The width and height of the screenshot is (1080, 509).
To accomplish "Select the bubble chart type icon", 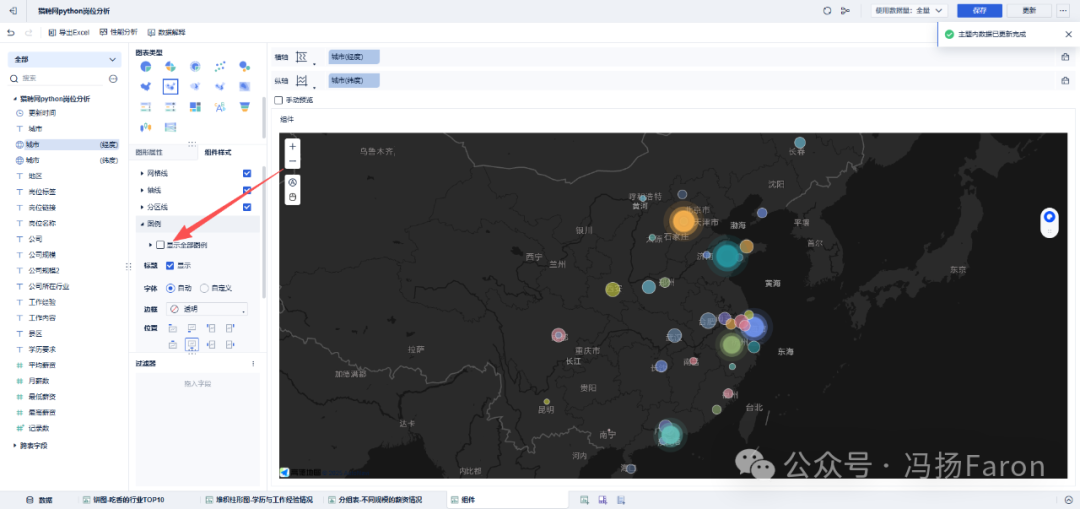I will 244,67.
